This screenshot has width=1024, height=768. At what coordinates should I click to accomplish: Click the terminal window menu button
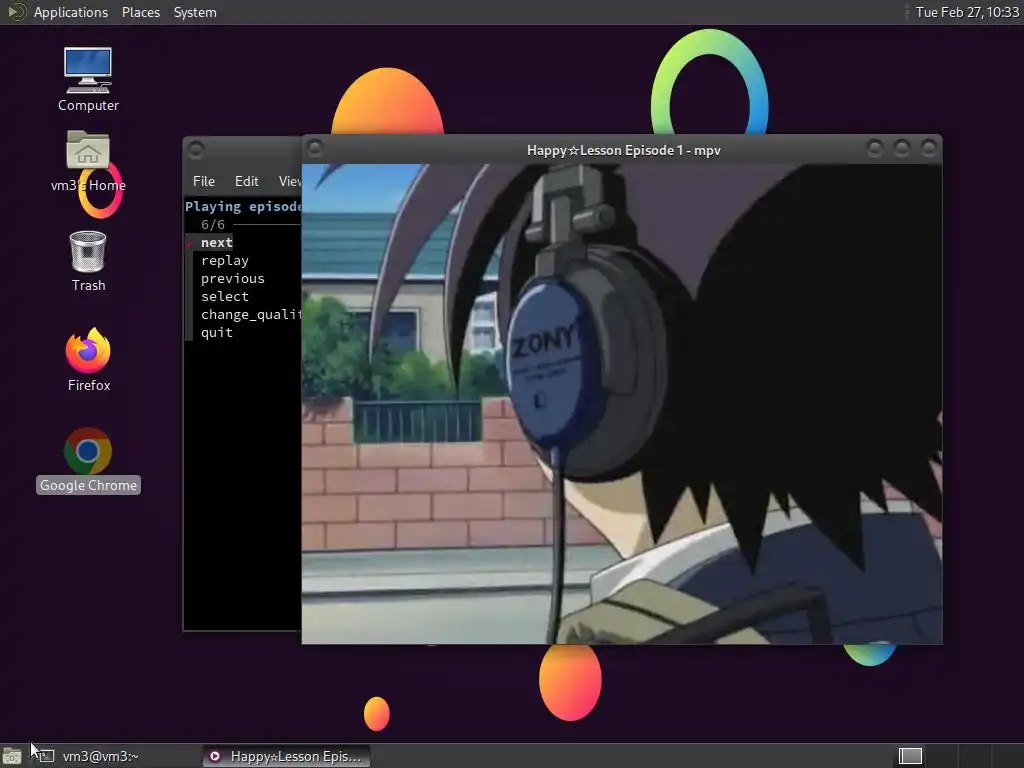pyautogui.click(x=196, y=150)
